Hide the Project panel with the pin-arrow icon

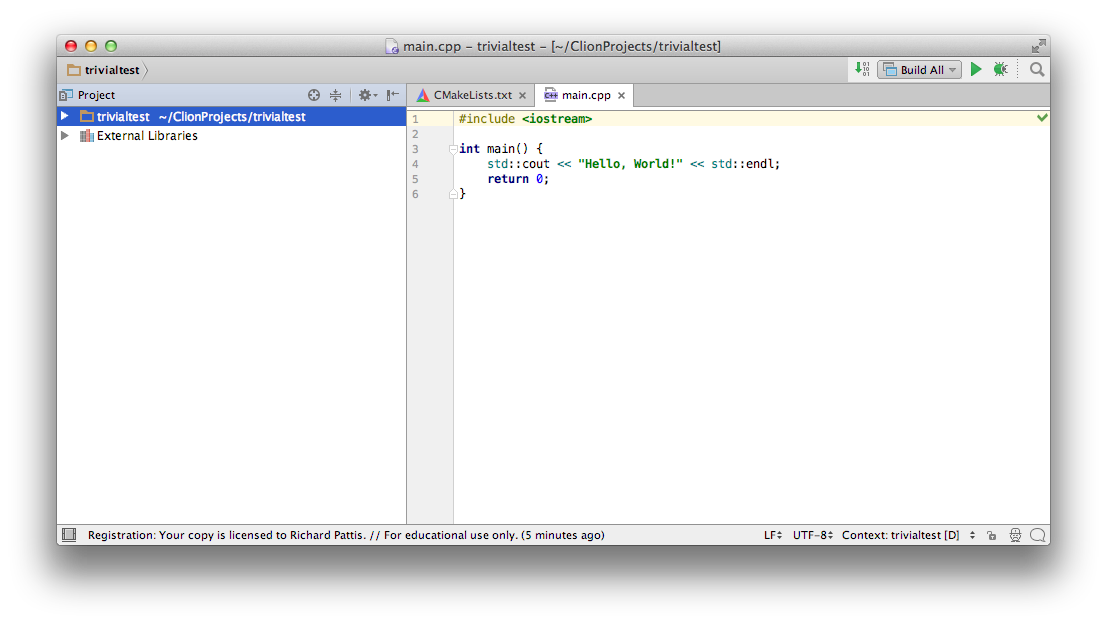392,94
